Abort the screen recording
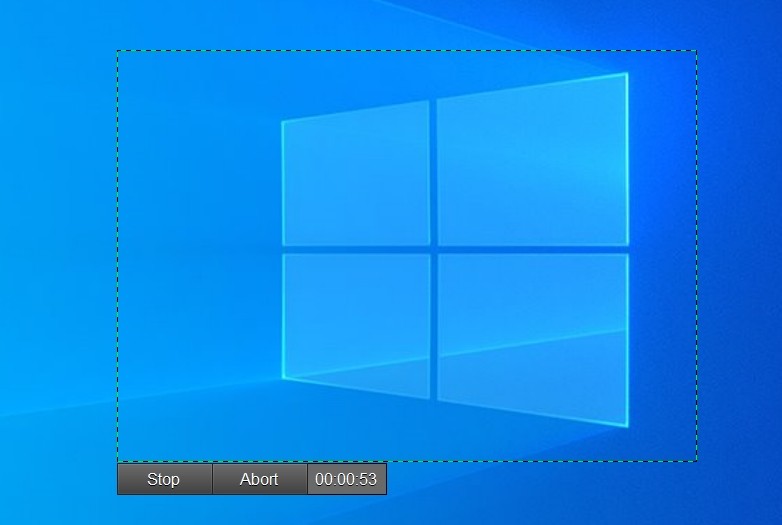 pyautogui.click(x=259, y=479)
